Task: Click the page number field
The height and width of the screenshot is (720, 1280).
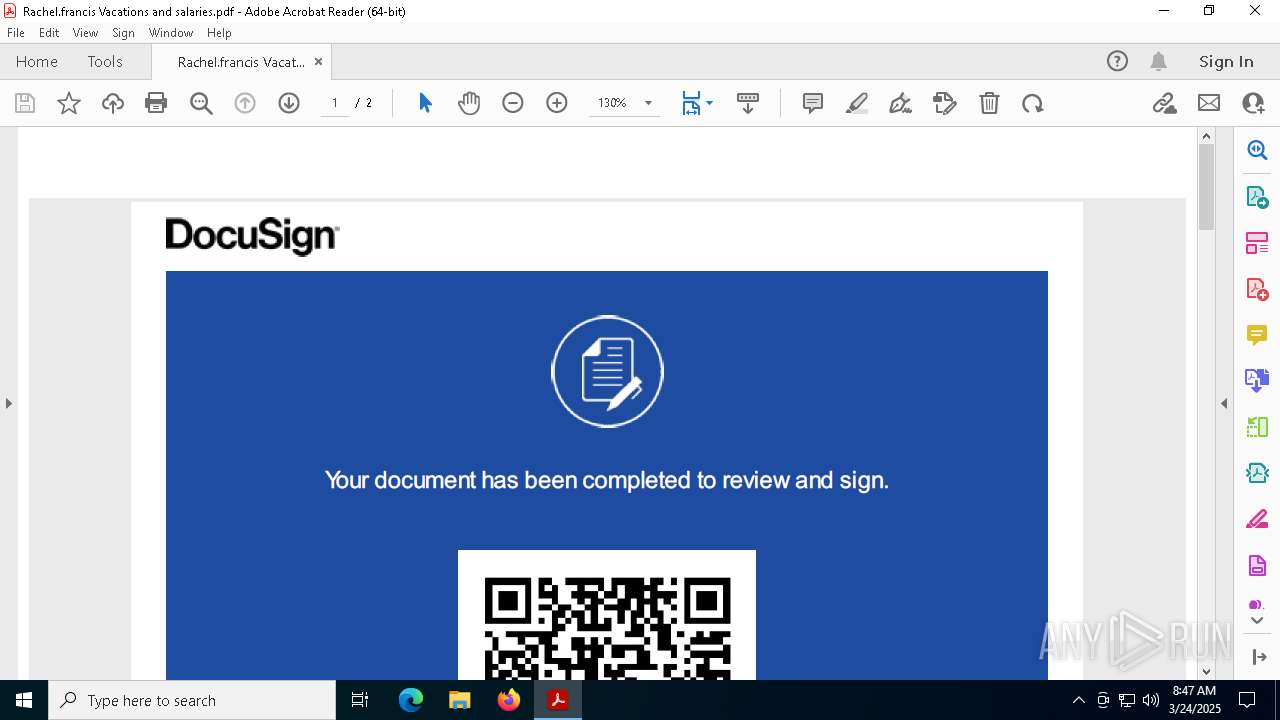Action: [335, 103]
